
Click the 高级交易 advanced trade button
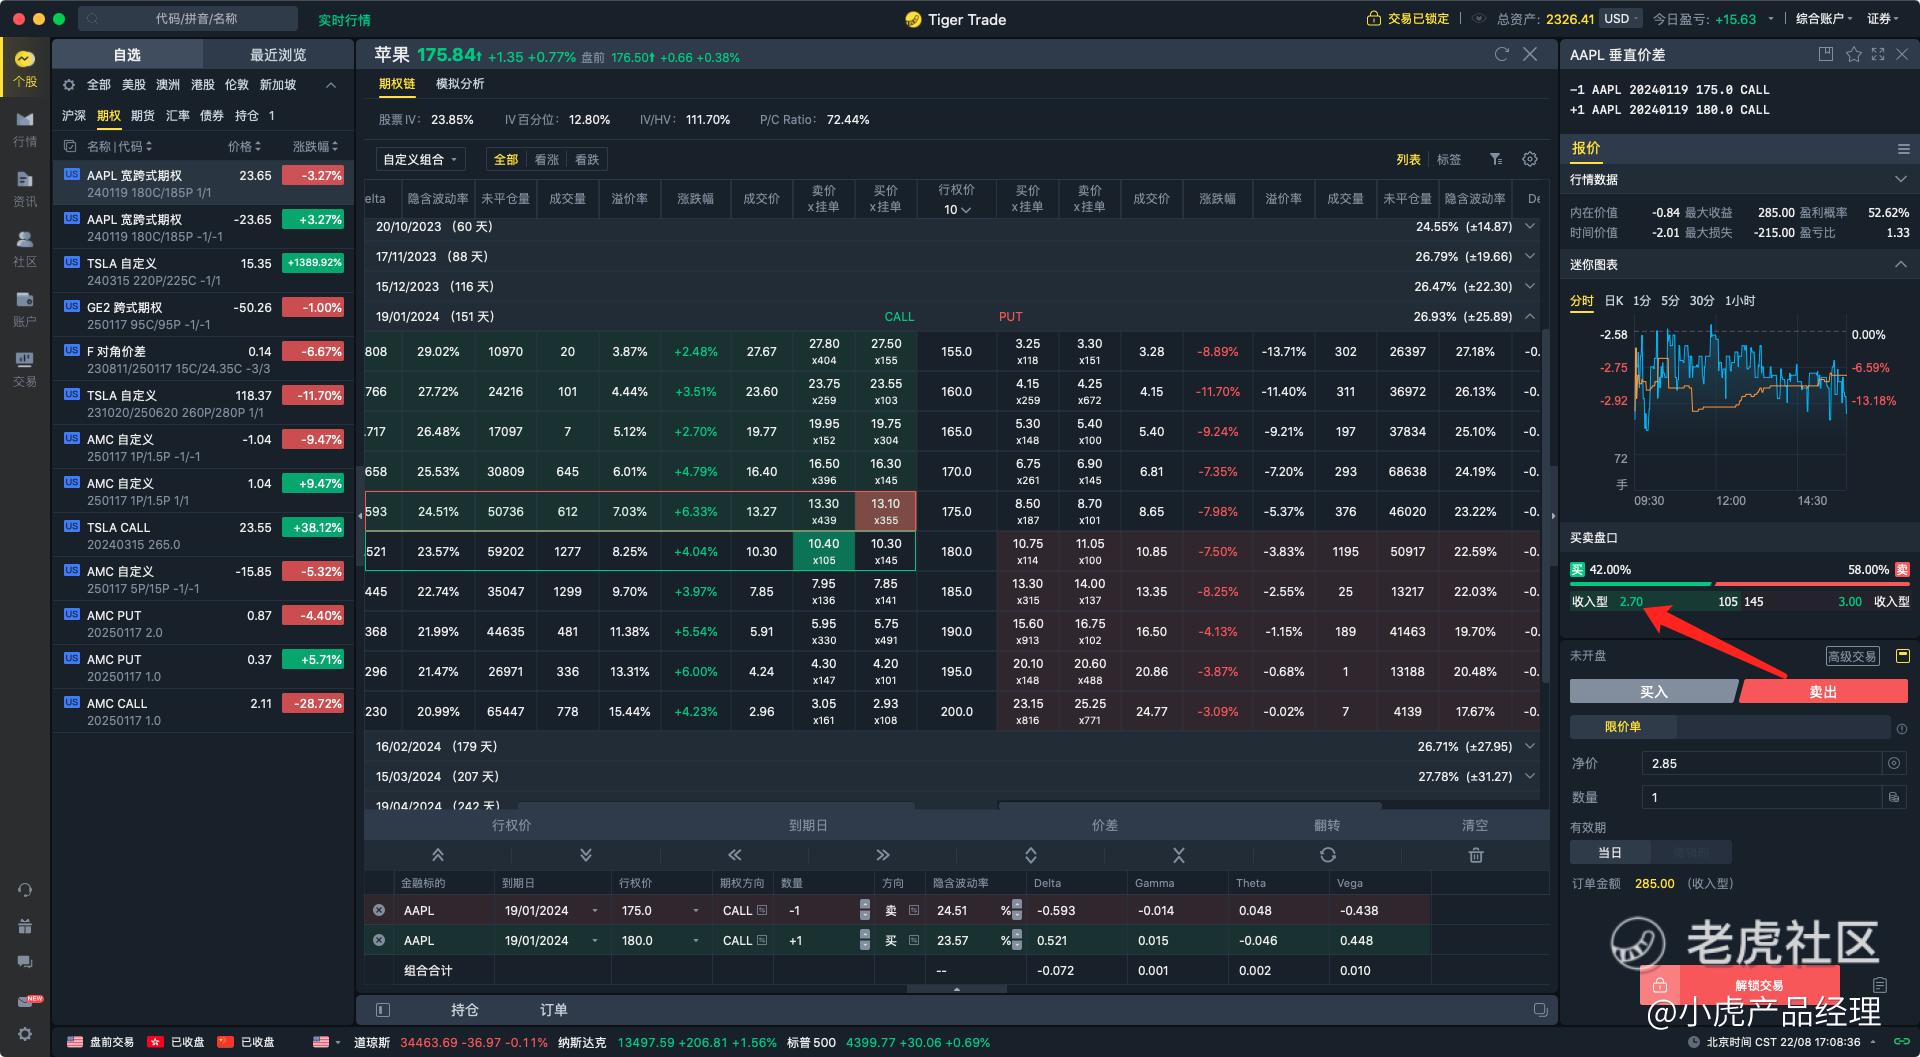[1852, 656]
